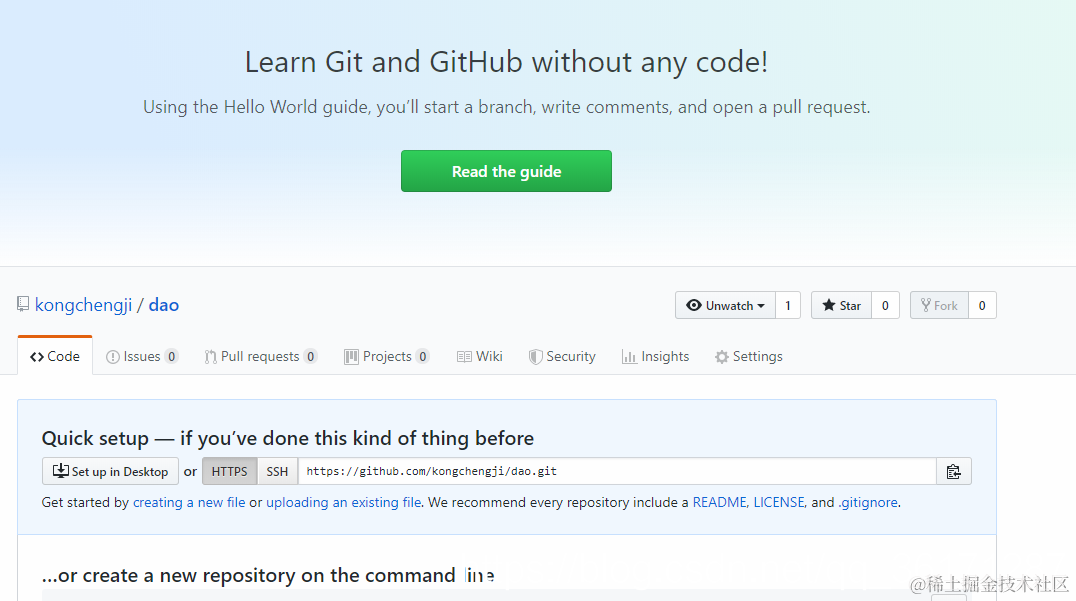
Task: Click the watchers count 1
Action: 788,305
